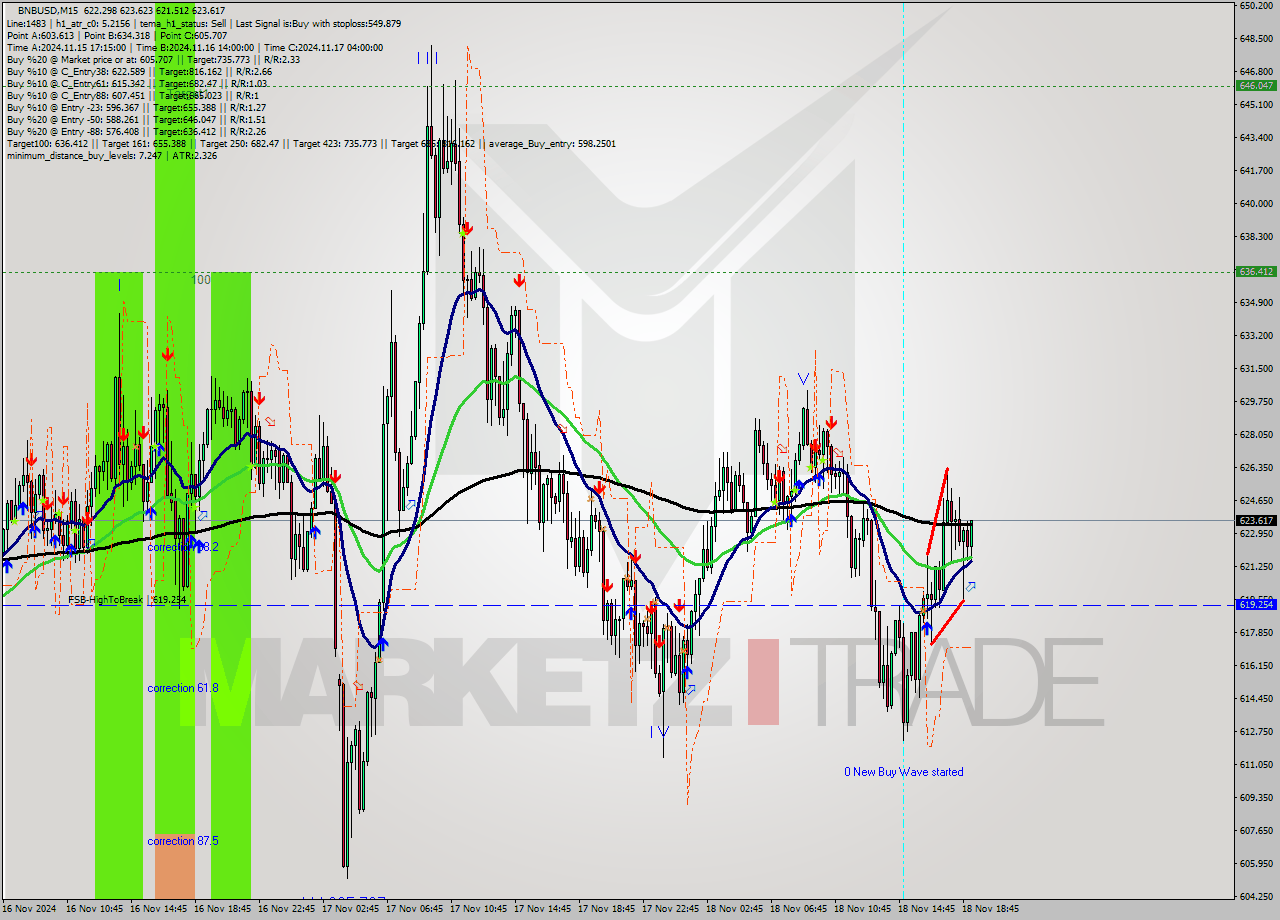Click the 616.150 price axis label
This screenshot has height=920, width=1280.
1256,666
